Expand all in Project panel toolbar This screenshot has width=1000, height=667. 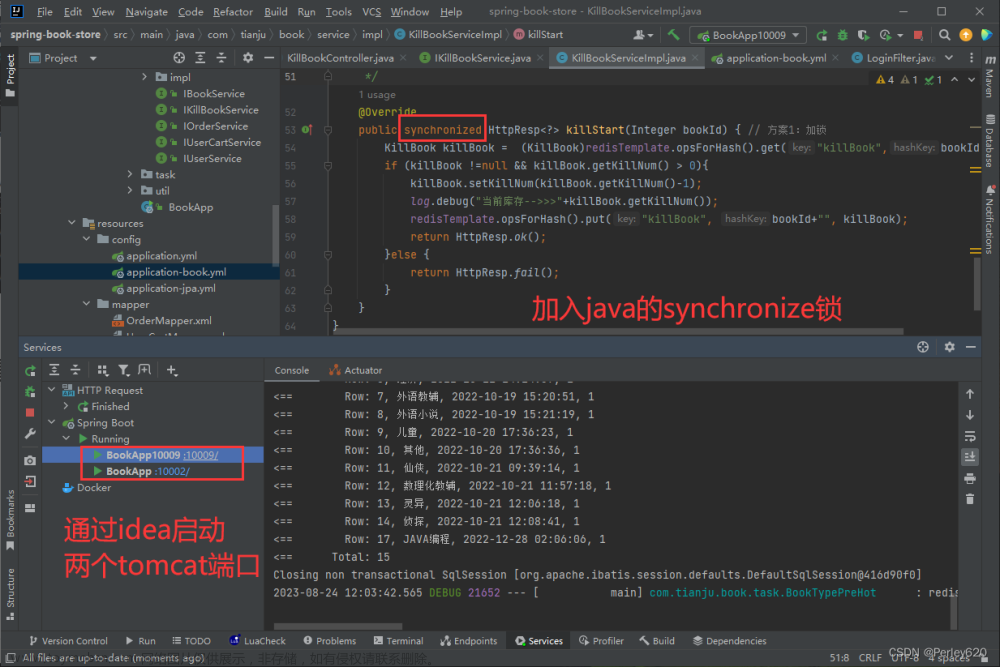[x=200, y=58]
